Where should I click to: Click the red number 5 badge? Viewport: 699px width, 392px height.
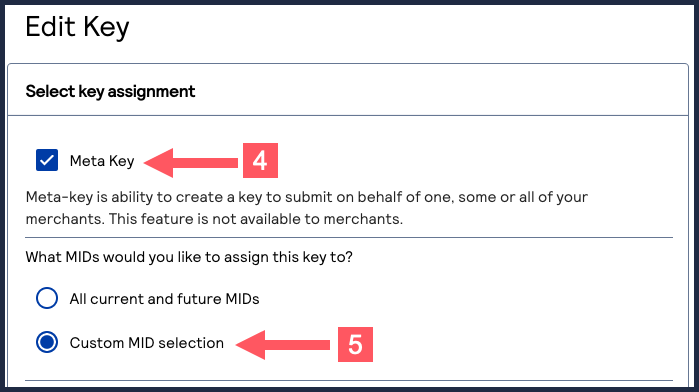point(355,345)
